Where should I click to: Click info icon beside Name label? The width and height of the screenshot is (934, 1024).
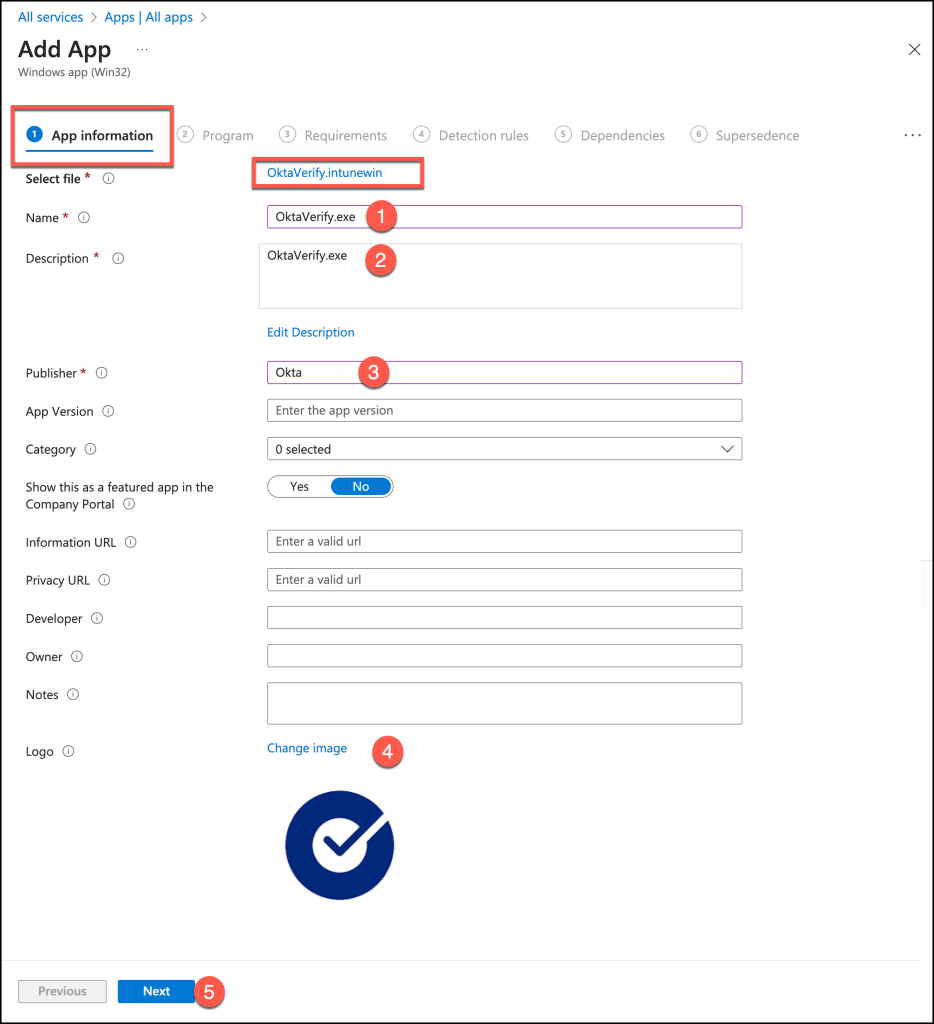(x=85, y=217)
